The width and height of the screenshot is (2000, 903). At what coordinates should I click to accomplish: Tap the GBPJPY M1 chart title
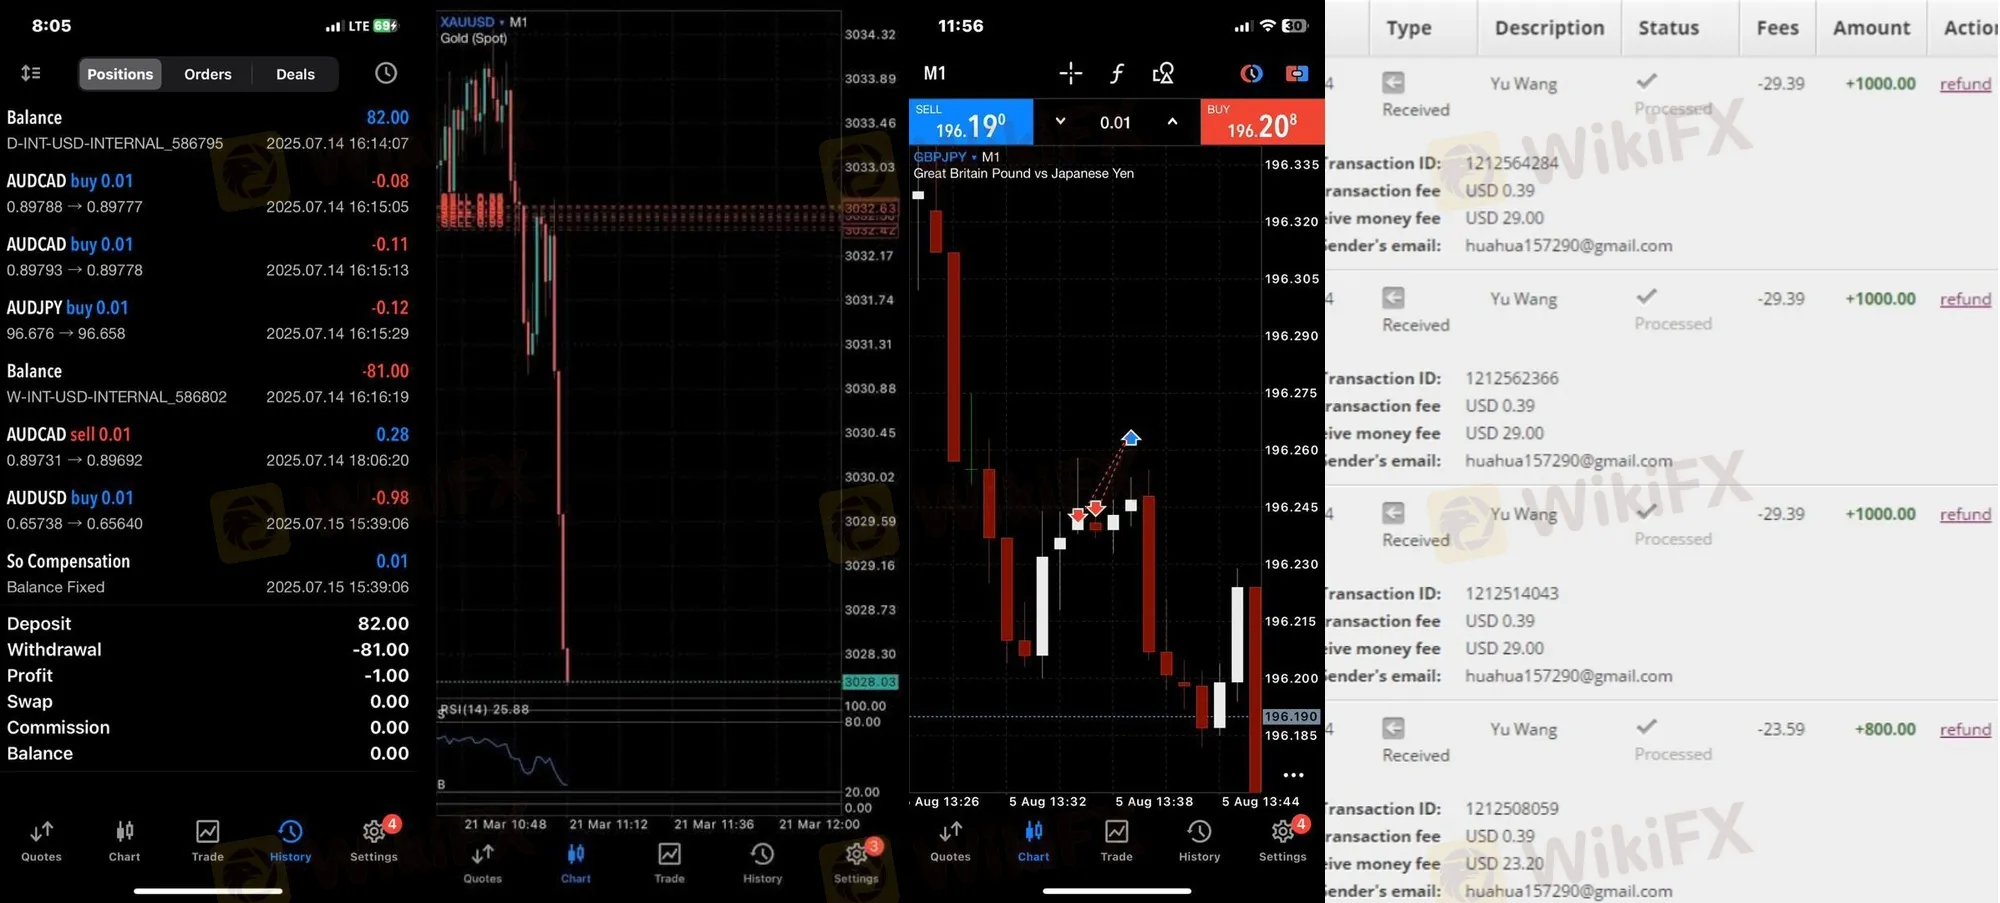pos(956,157)
